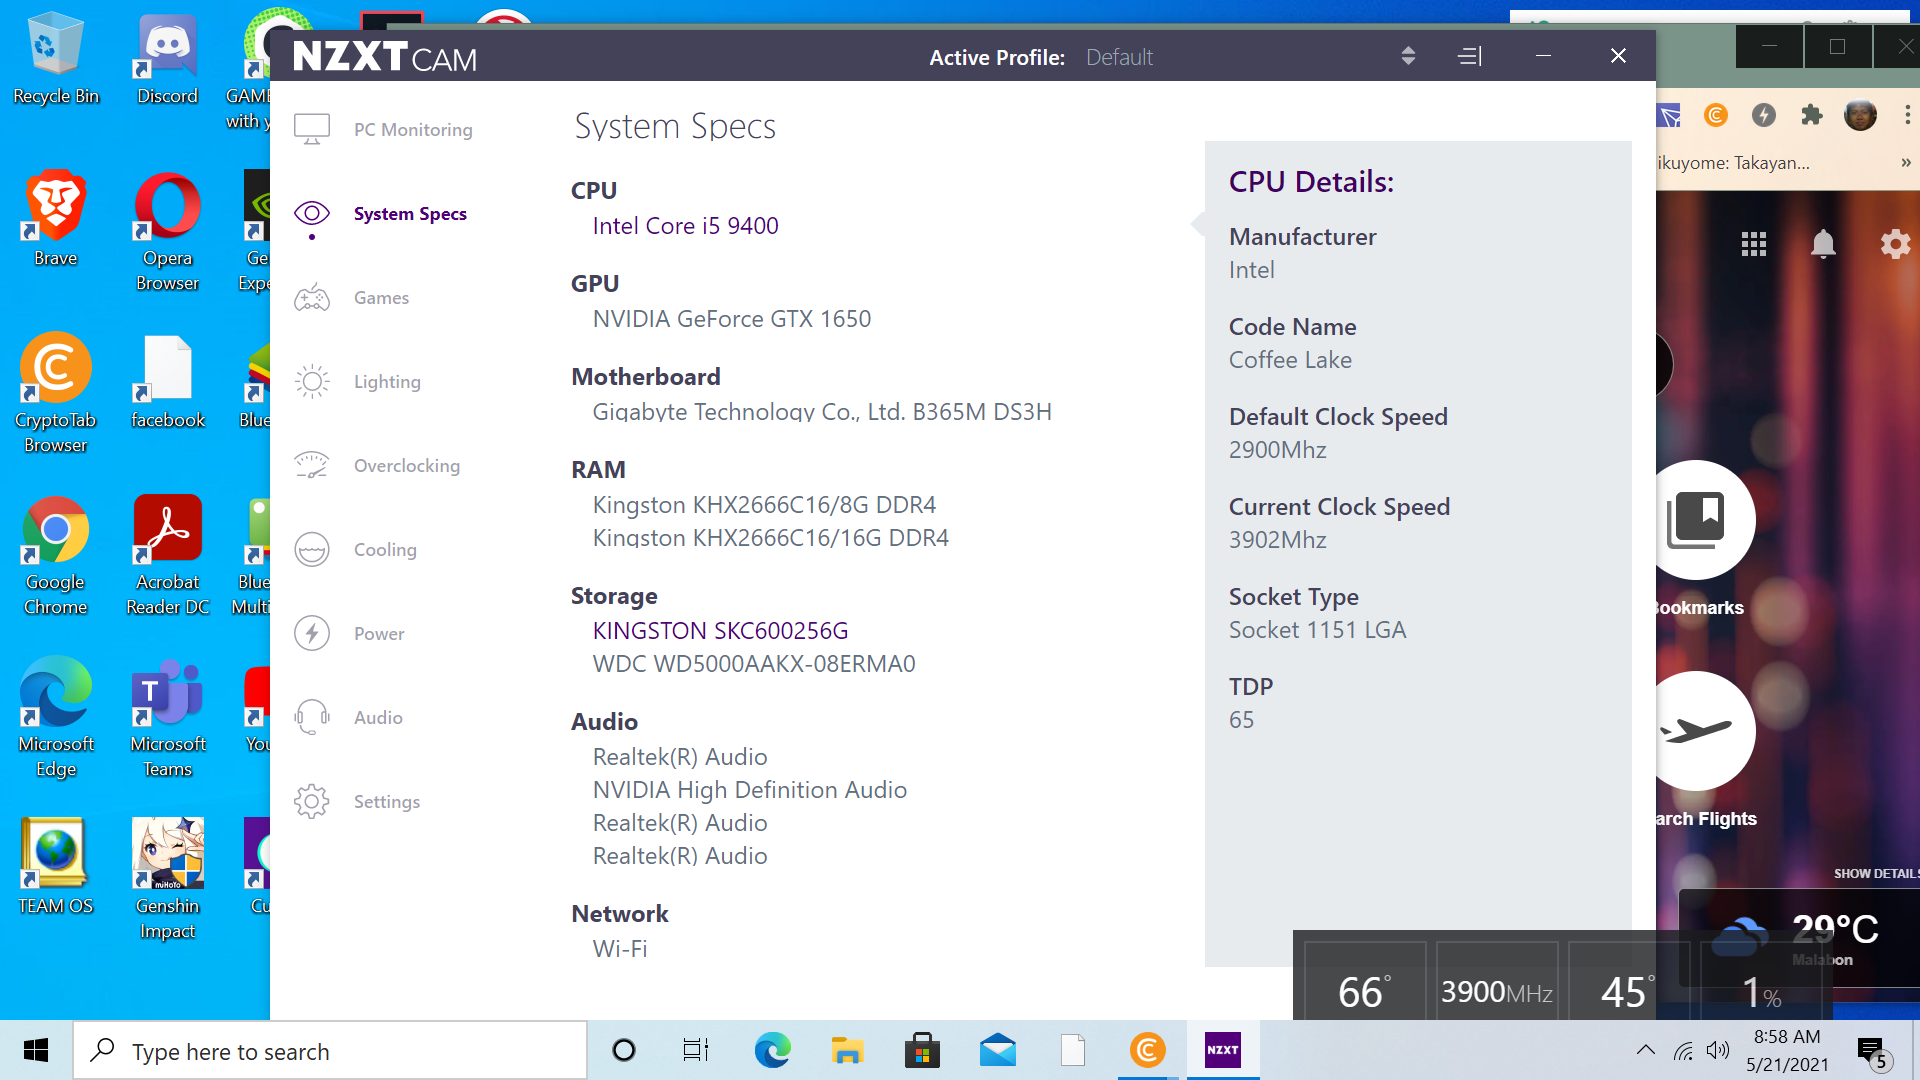Open the browser extensions puzzle icon

(x=1811, y=115)
